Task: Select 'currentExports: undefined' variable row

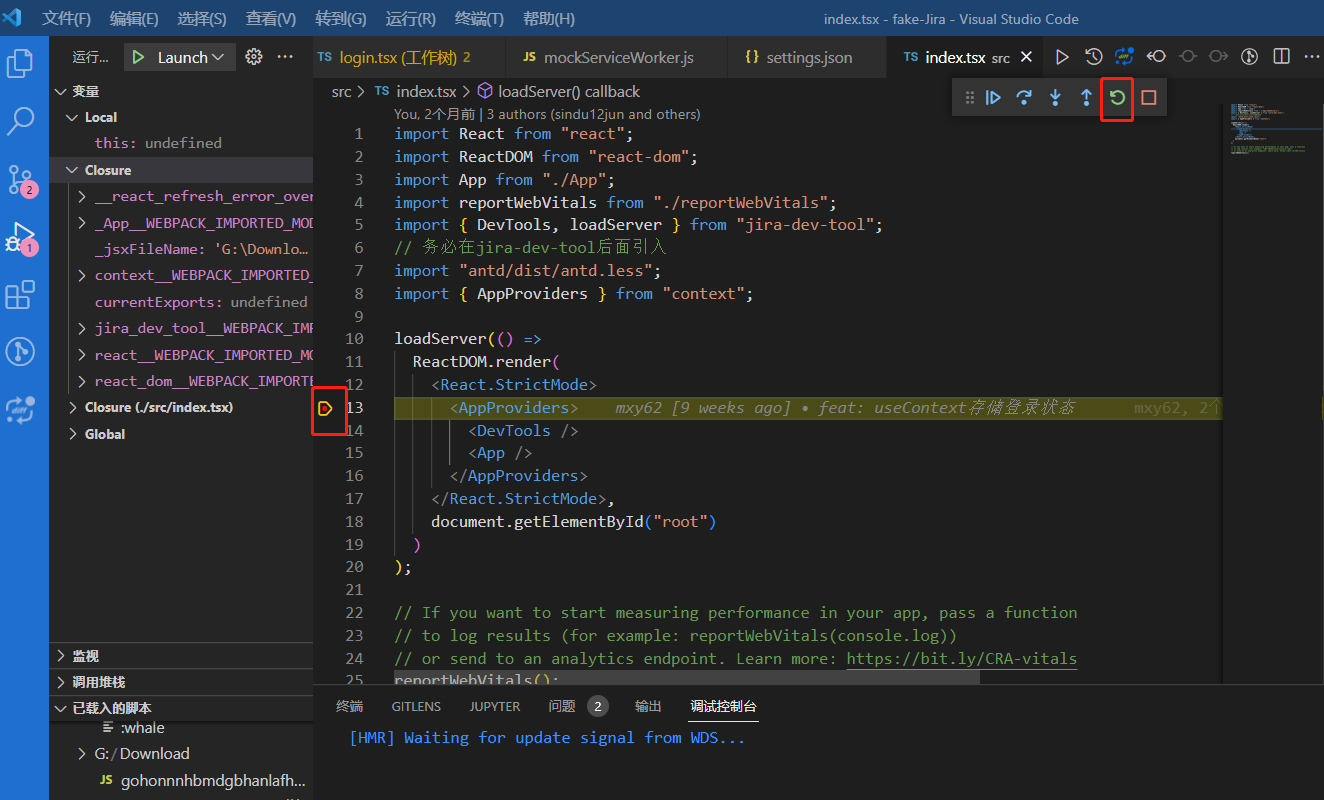Action: [x=181, y=302]
